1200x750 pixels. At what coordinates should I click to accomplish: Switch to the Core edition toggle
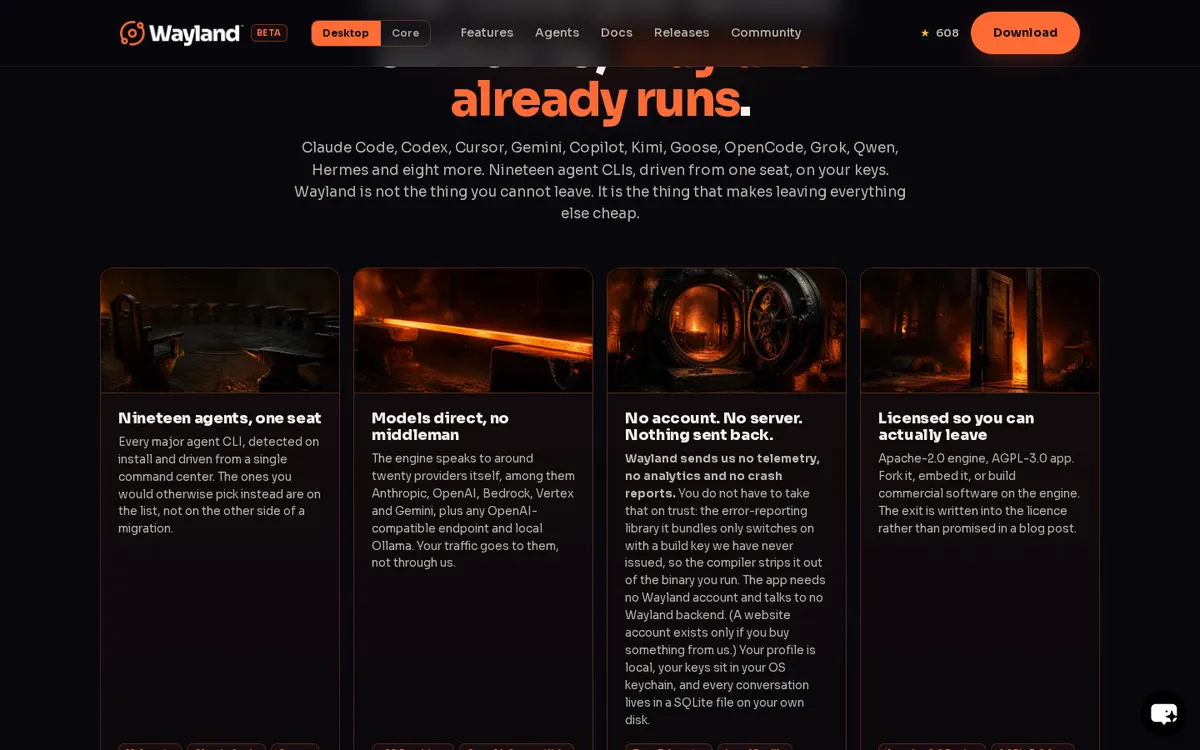coord(405,33)
